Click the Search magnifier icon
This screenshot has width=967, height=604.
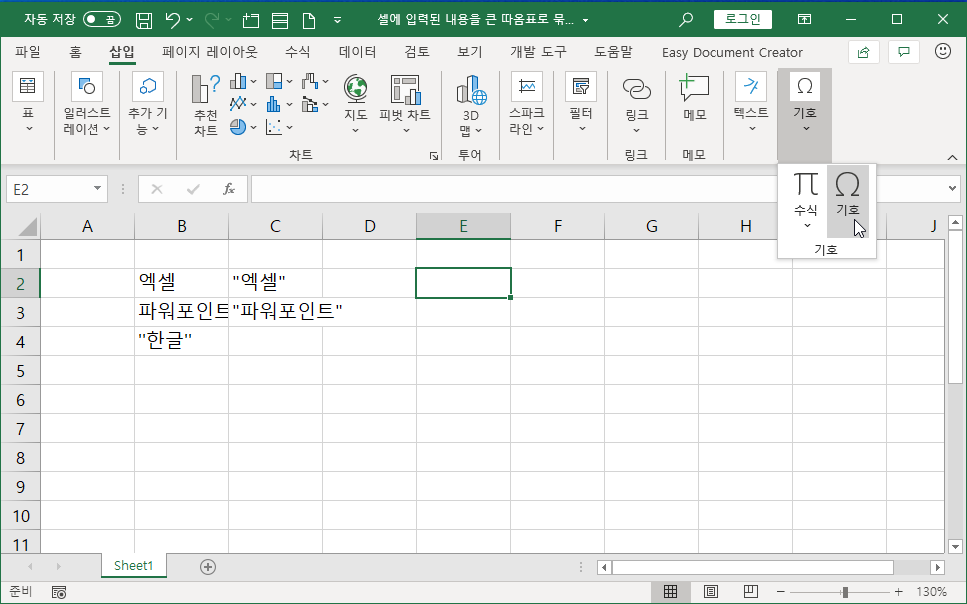685,20
